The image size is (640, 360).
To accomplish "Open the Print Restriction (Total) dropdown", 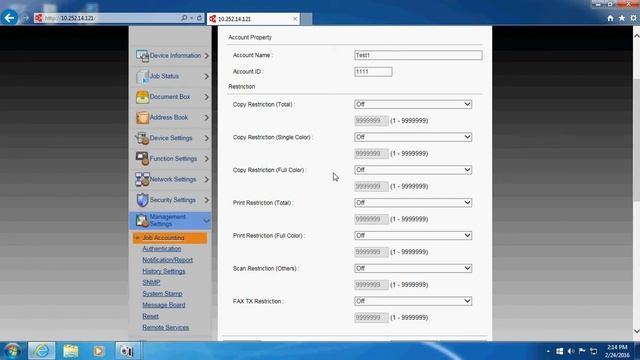I will coord(413,203).
